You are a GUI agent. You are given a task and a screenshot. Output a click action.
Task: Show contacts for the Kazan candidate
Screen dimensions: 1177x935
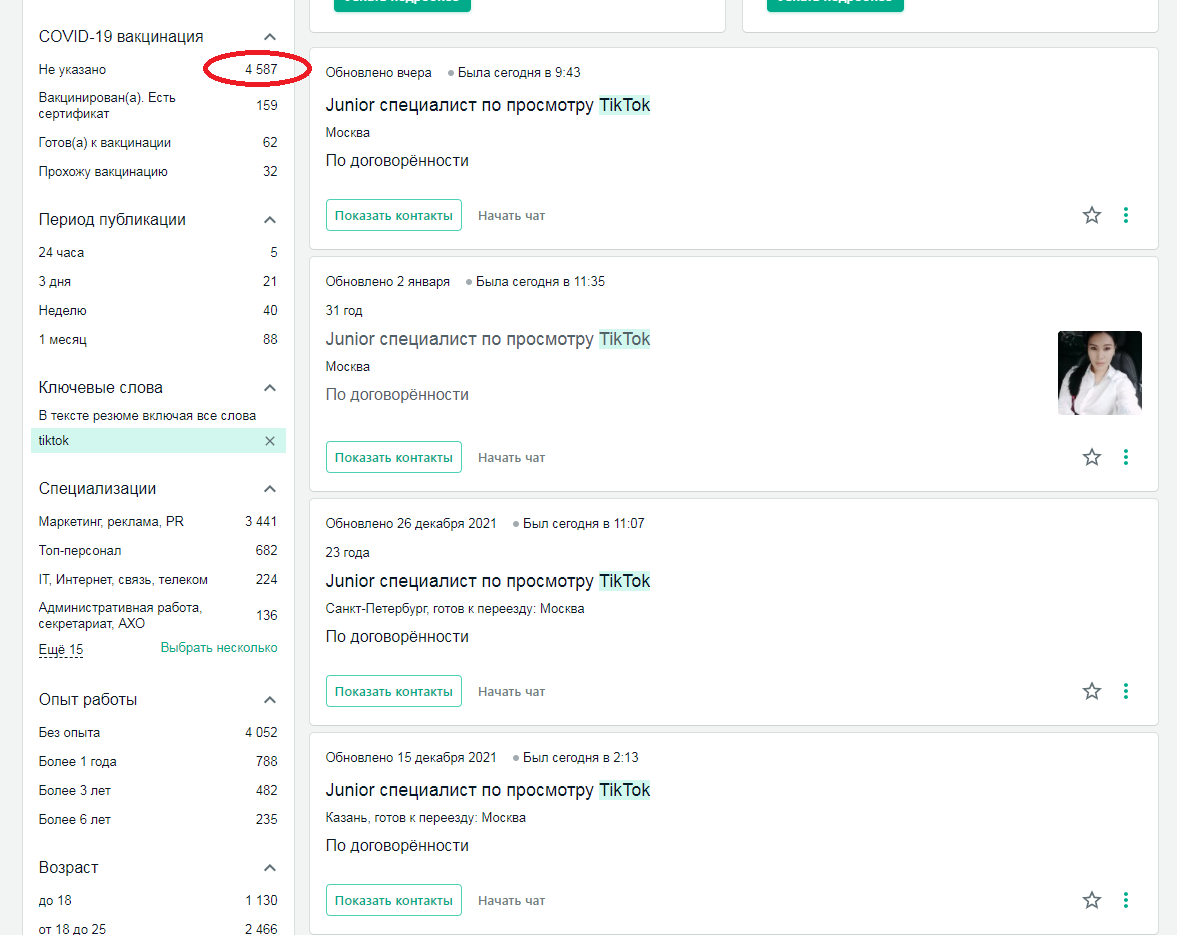coord(393,900)
